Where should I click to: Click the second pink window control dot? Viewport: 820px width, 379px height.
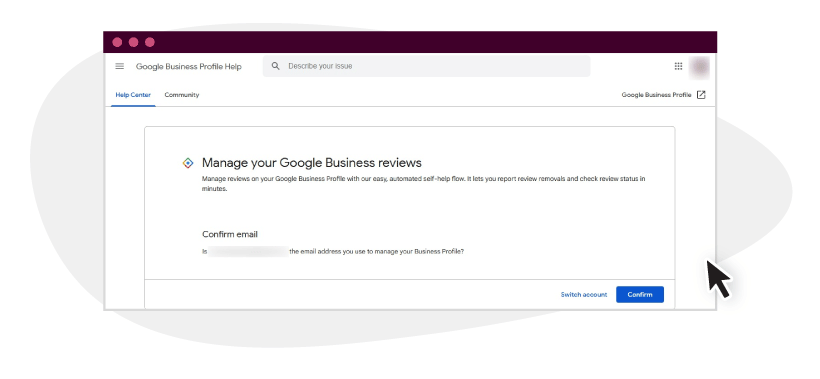click(x=133, y=42)
